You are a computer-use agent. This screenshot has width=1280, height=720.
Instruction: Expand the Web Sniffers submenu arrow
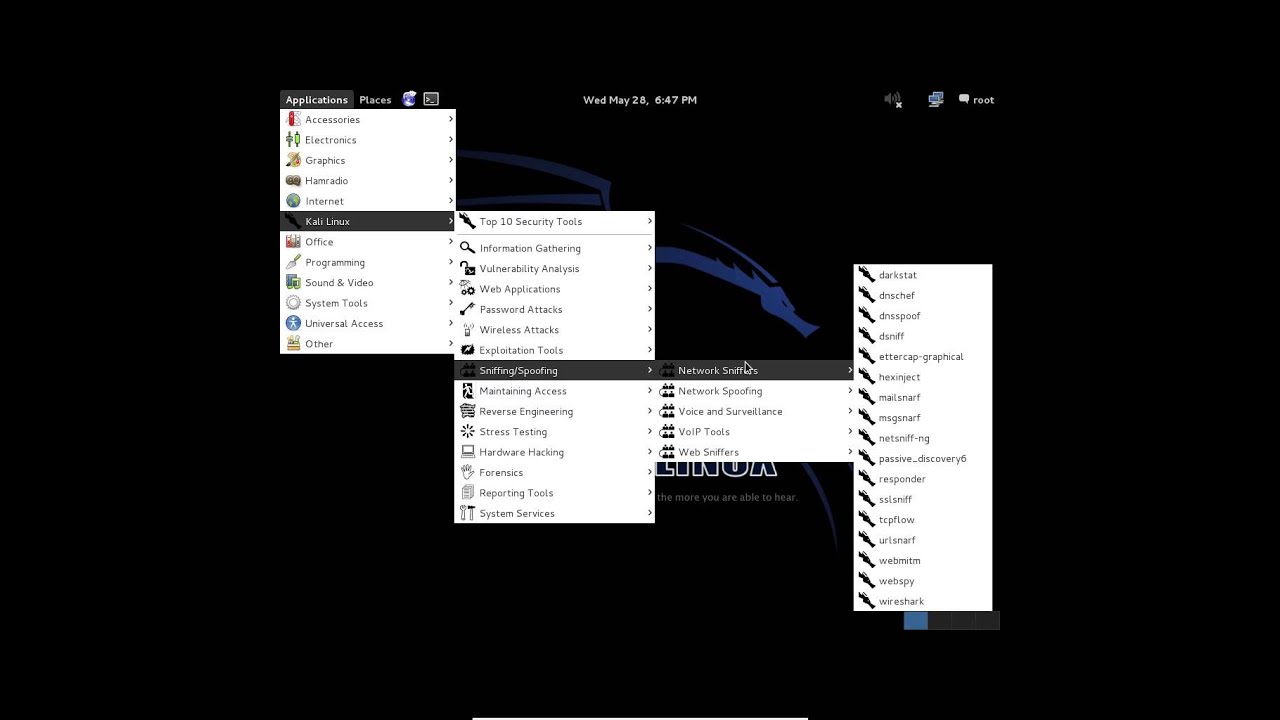pos(850,452)
